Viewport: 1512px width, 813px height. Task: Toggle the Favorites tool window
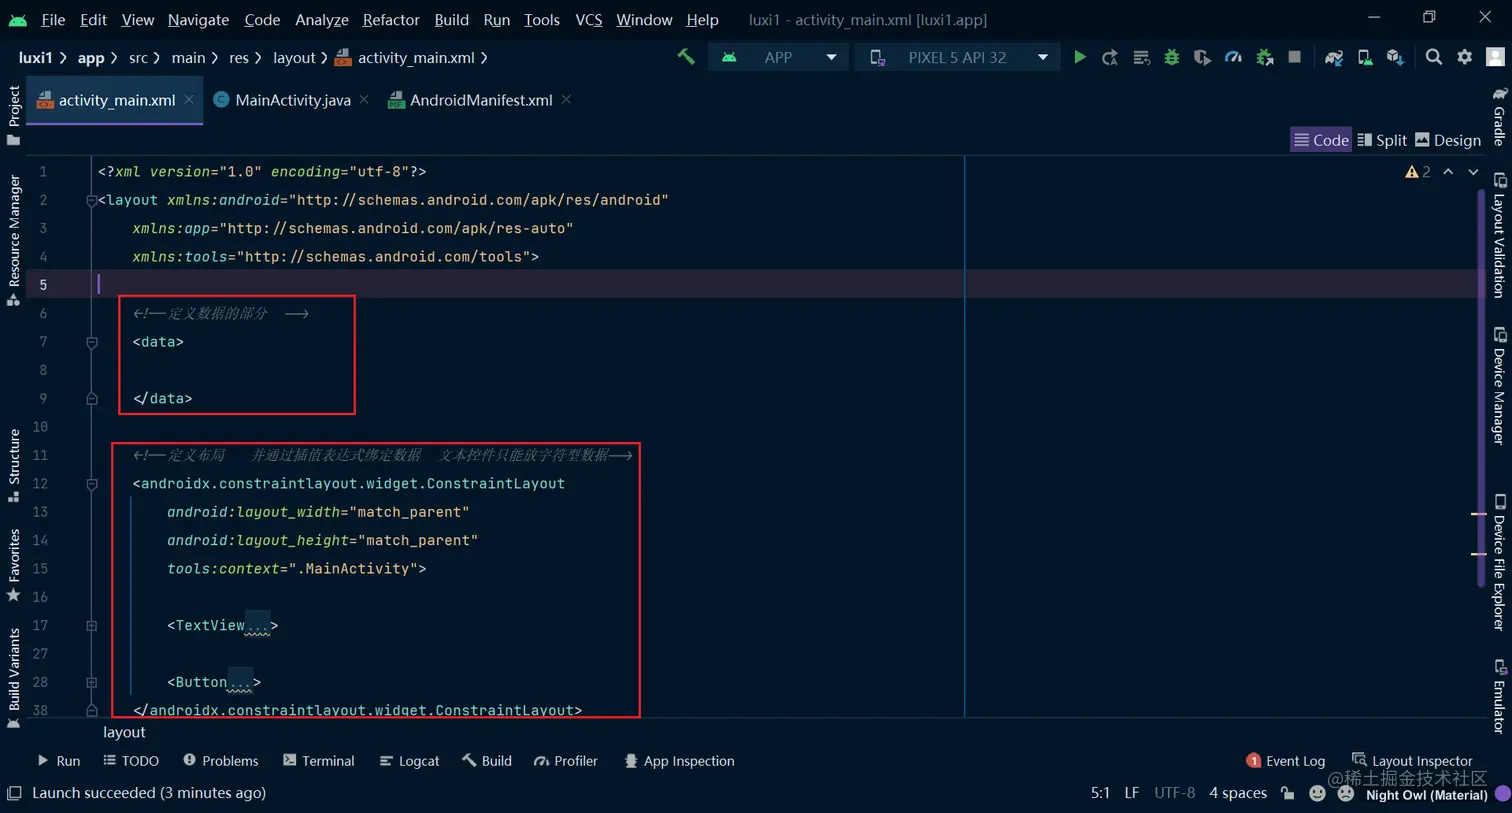[x=14, y=565]
